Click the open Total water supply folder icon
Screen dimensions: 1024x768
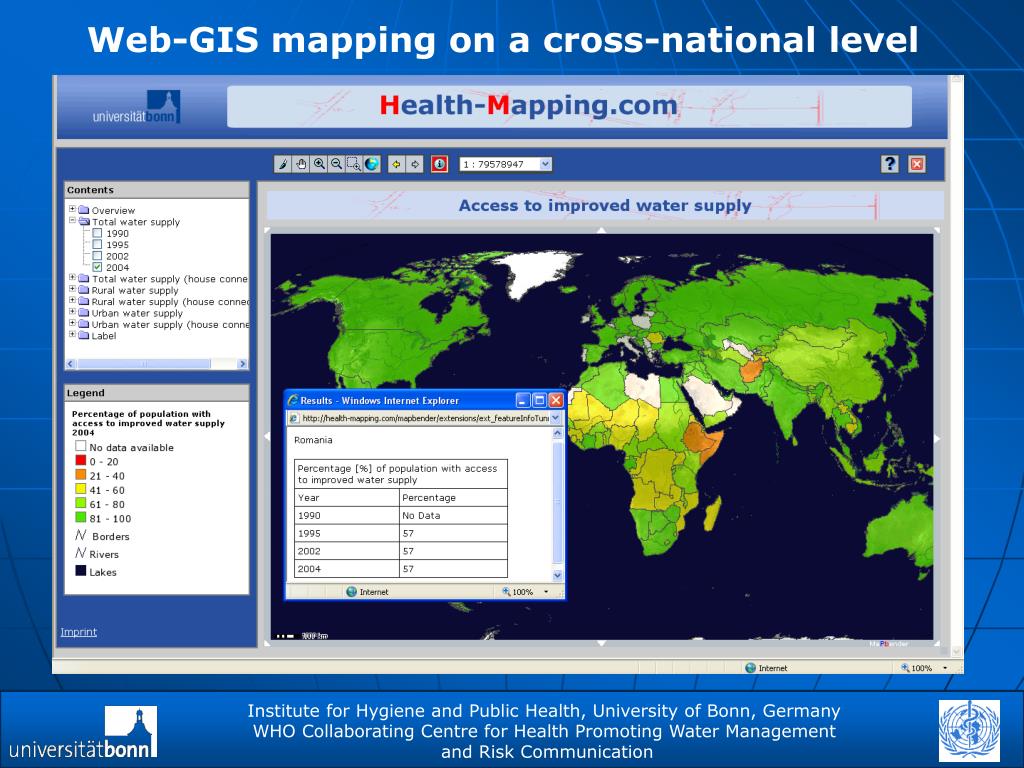coord(84,221)
